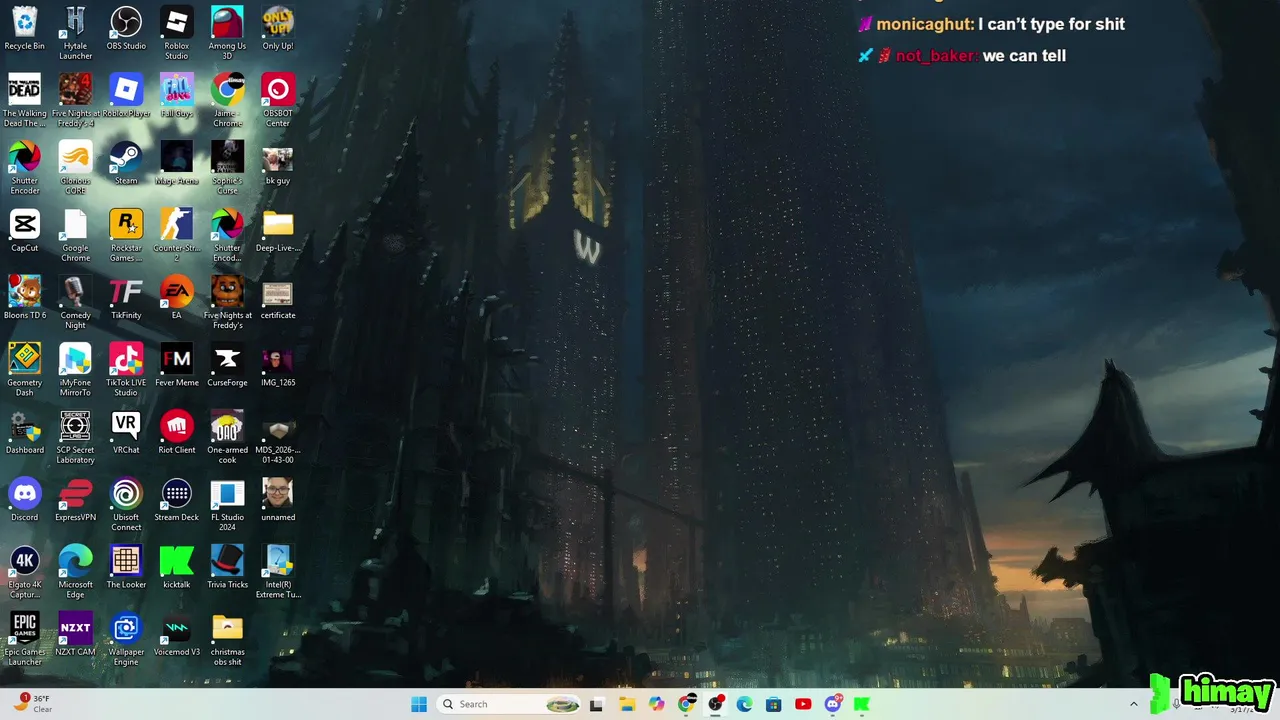
Task: Select the TikFinity desktop shortcut
Action: pyautogui.click(x=126, y=296)
